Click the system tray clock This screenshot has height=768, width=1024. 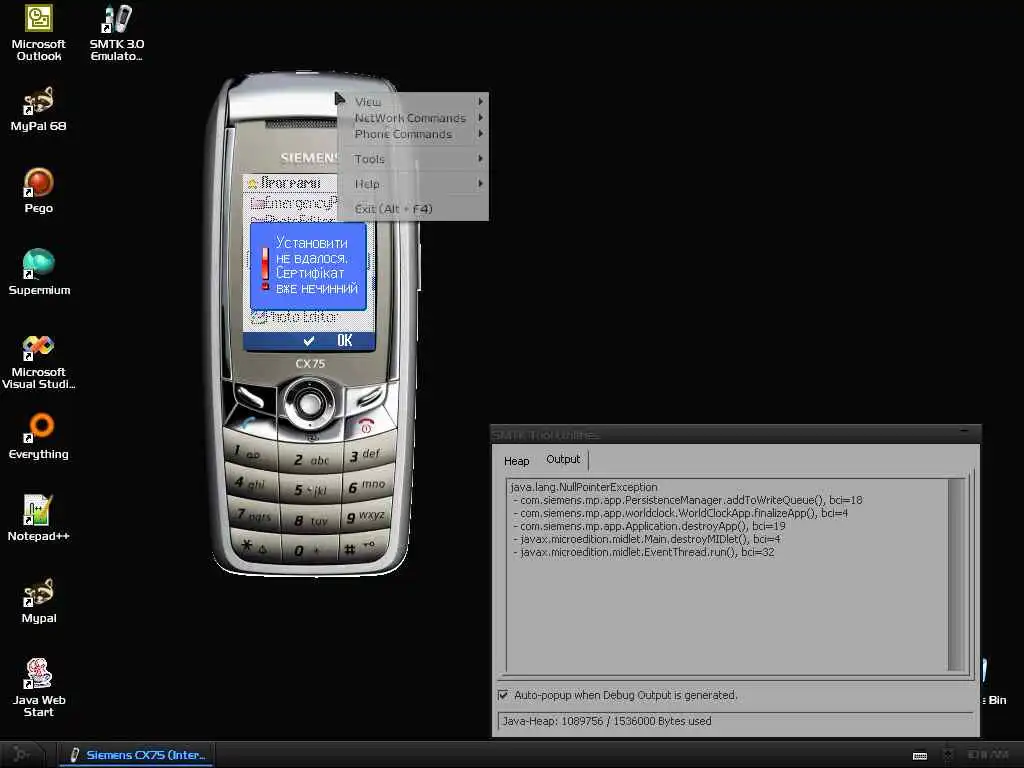[987, 755]
